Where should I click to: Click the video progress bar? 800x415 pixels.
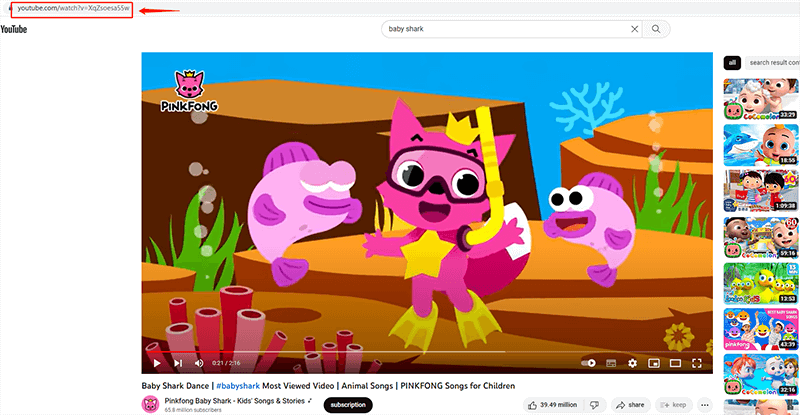coord(427,352)
